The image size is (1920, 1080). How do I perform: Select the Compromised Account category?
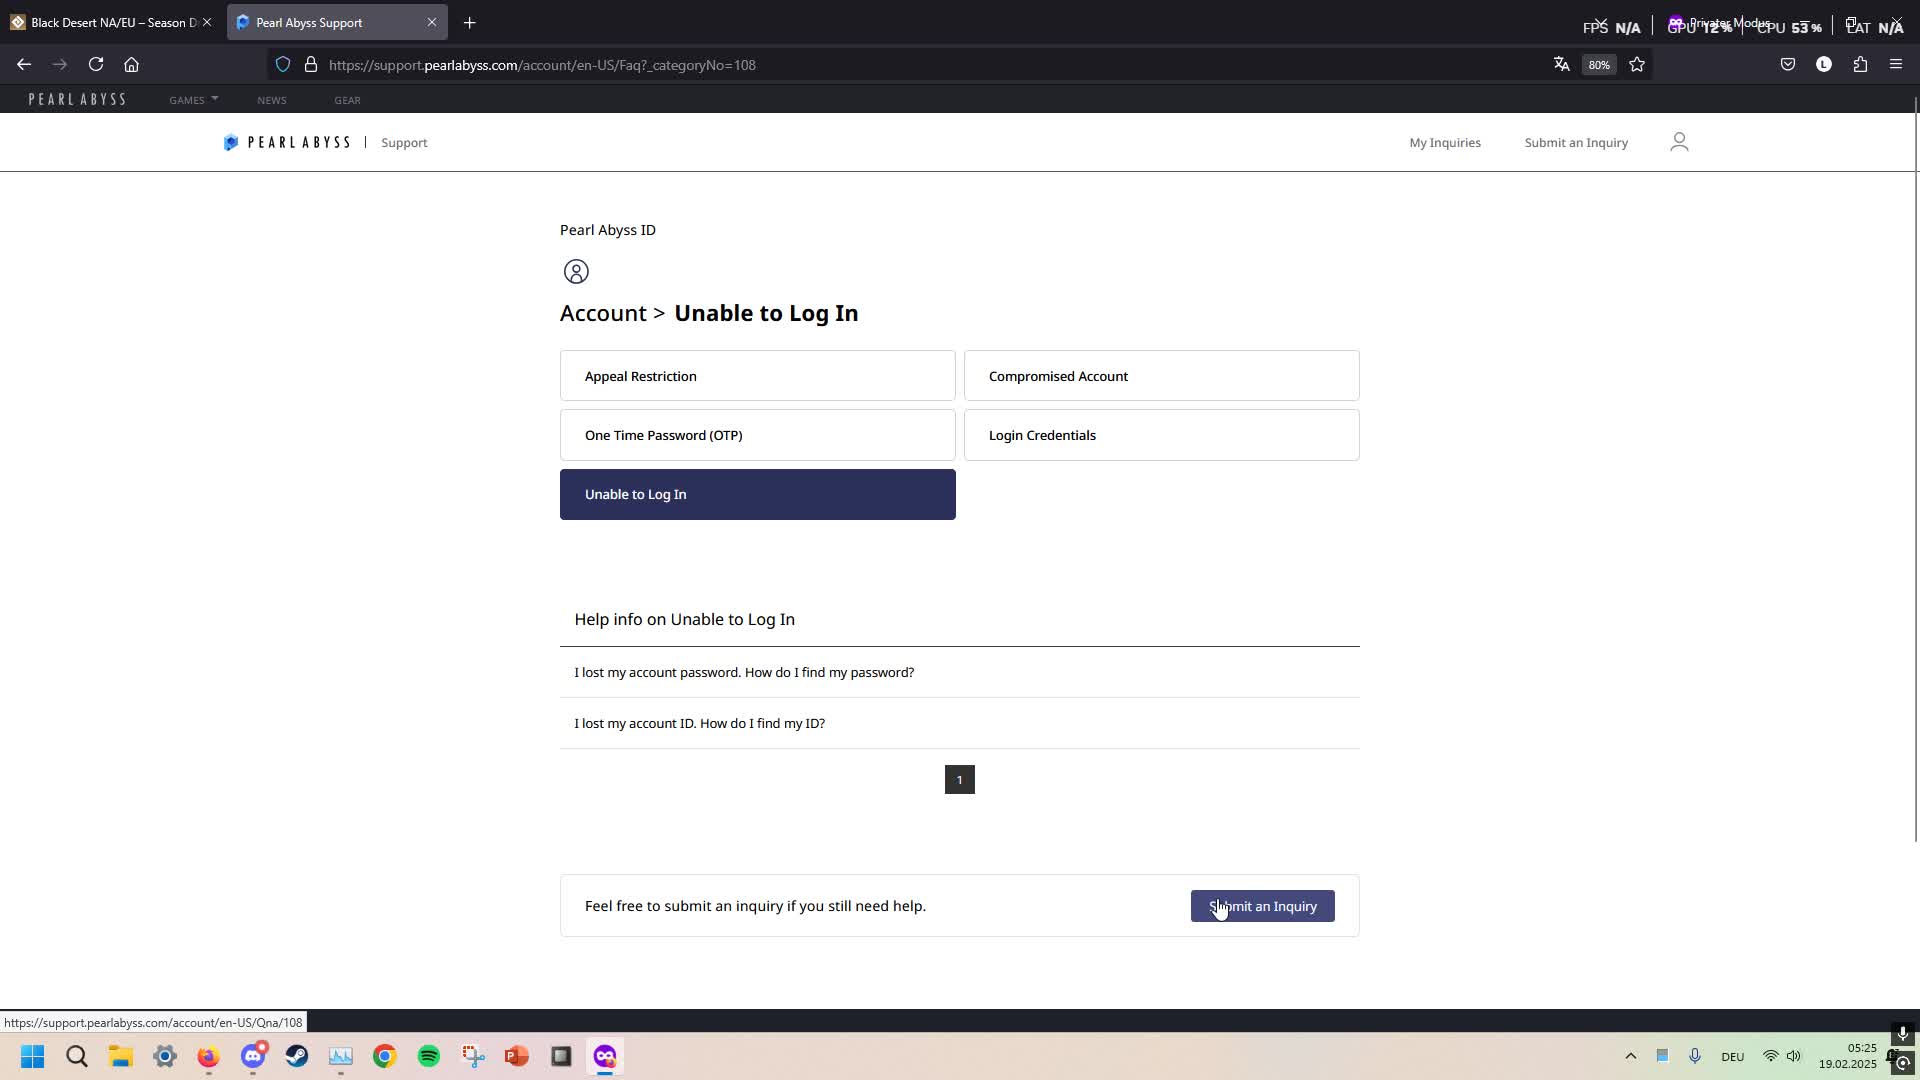point(1161,375)
